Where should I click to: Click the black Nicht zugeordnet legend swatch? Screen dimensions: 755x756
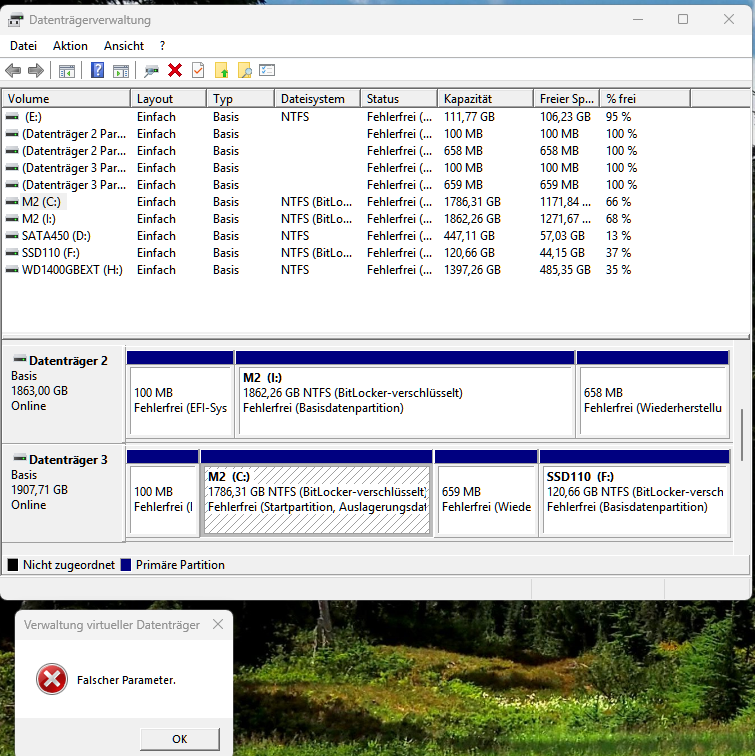[x=13, y=565]
